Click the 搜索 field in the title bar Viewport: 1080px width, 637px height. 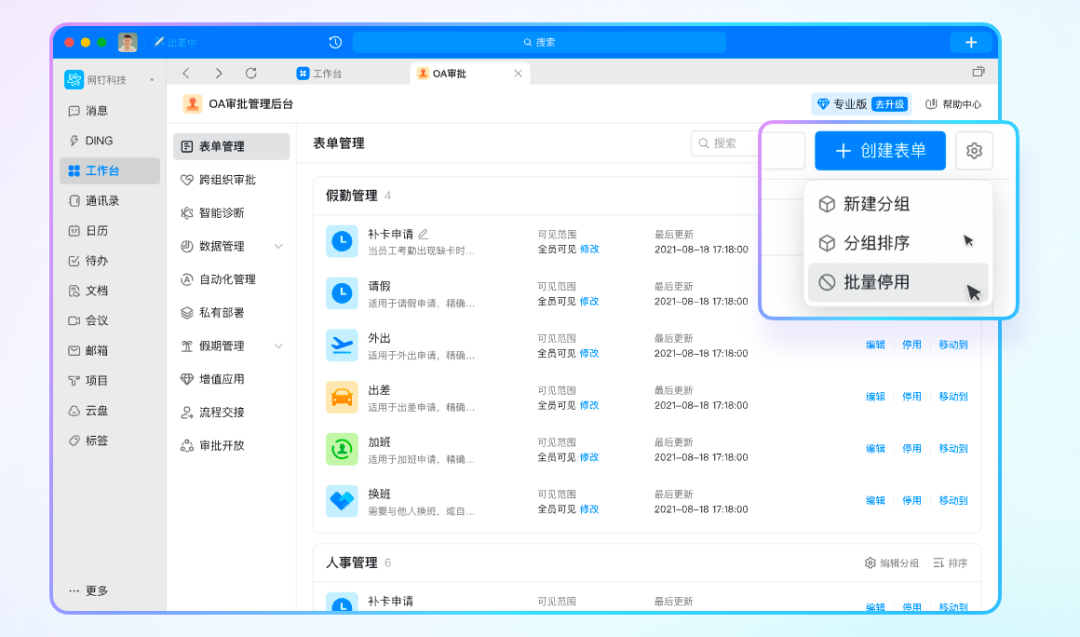click(539, 42)
